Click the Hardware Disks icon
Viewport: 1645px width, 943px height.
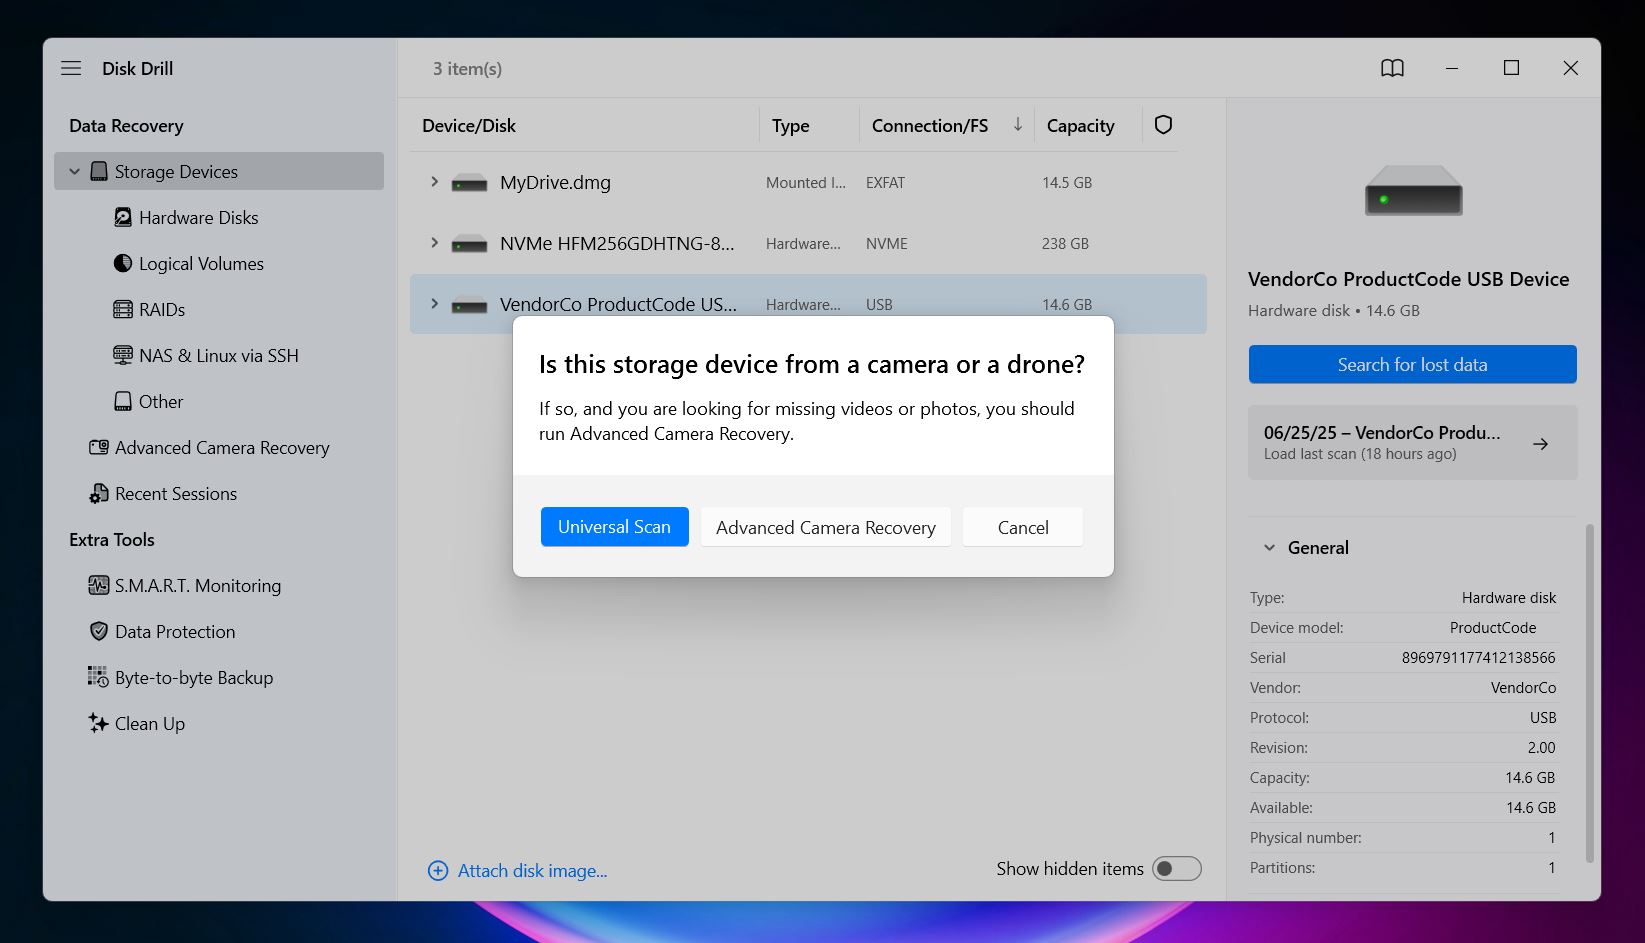click(123, 218)
